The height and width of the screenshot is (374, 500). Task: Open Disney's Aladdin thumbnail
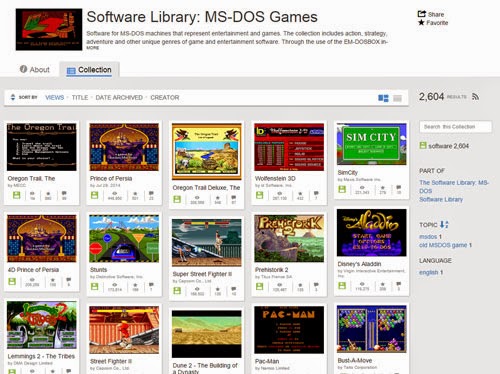(x=371, y=233)
